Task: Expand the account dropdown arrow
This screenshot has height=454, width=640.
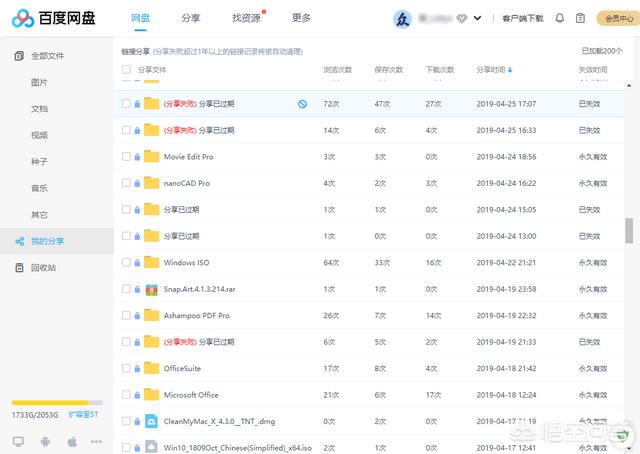Action: (x=477, y=18)
